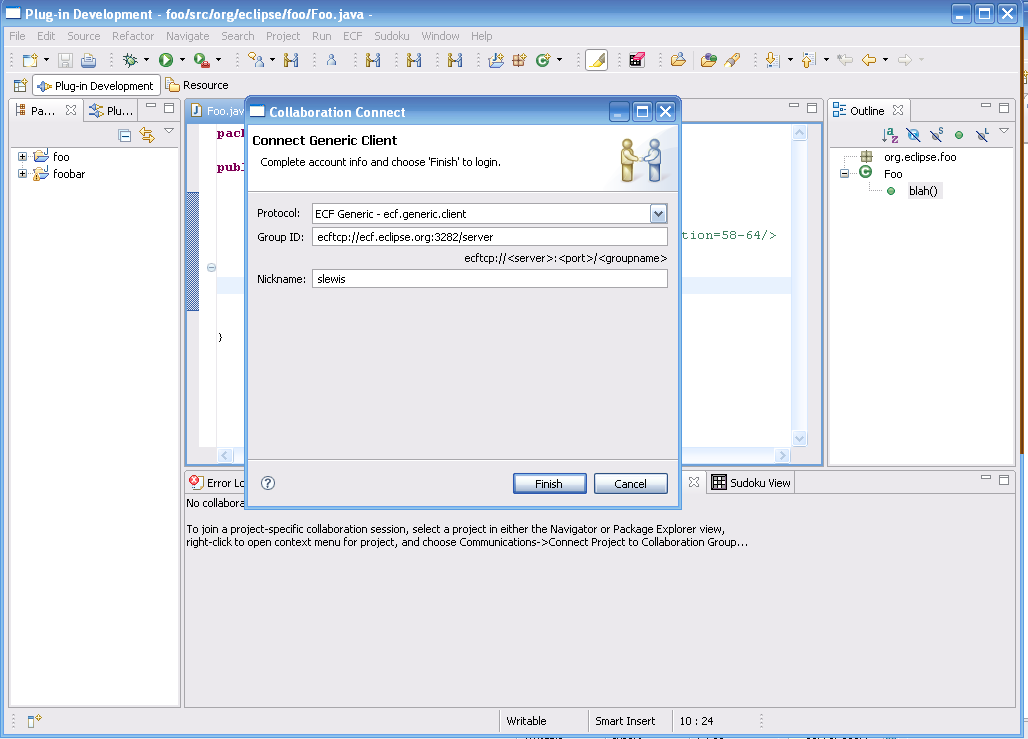Click the Print toolbar icon
1028x739 pixels.
click(x=88, y=60)
